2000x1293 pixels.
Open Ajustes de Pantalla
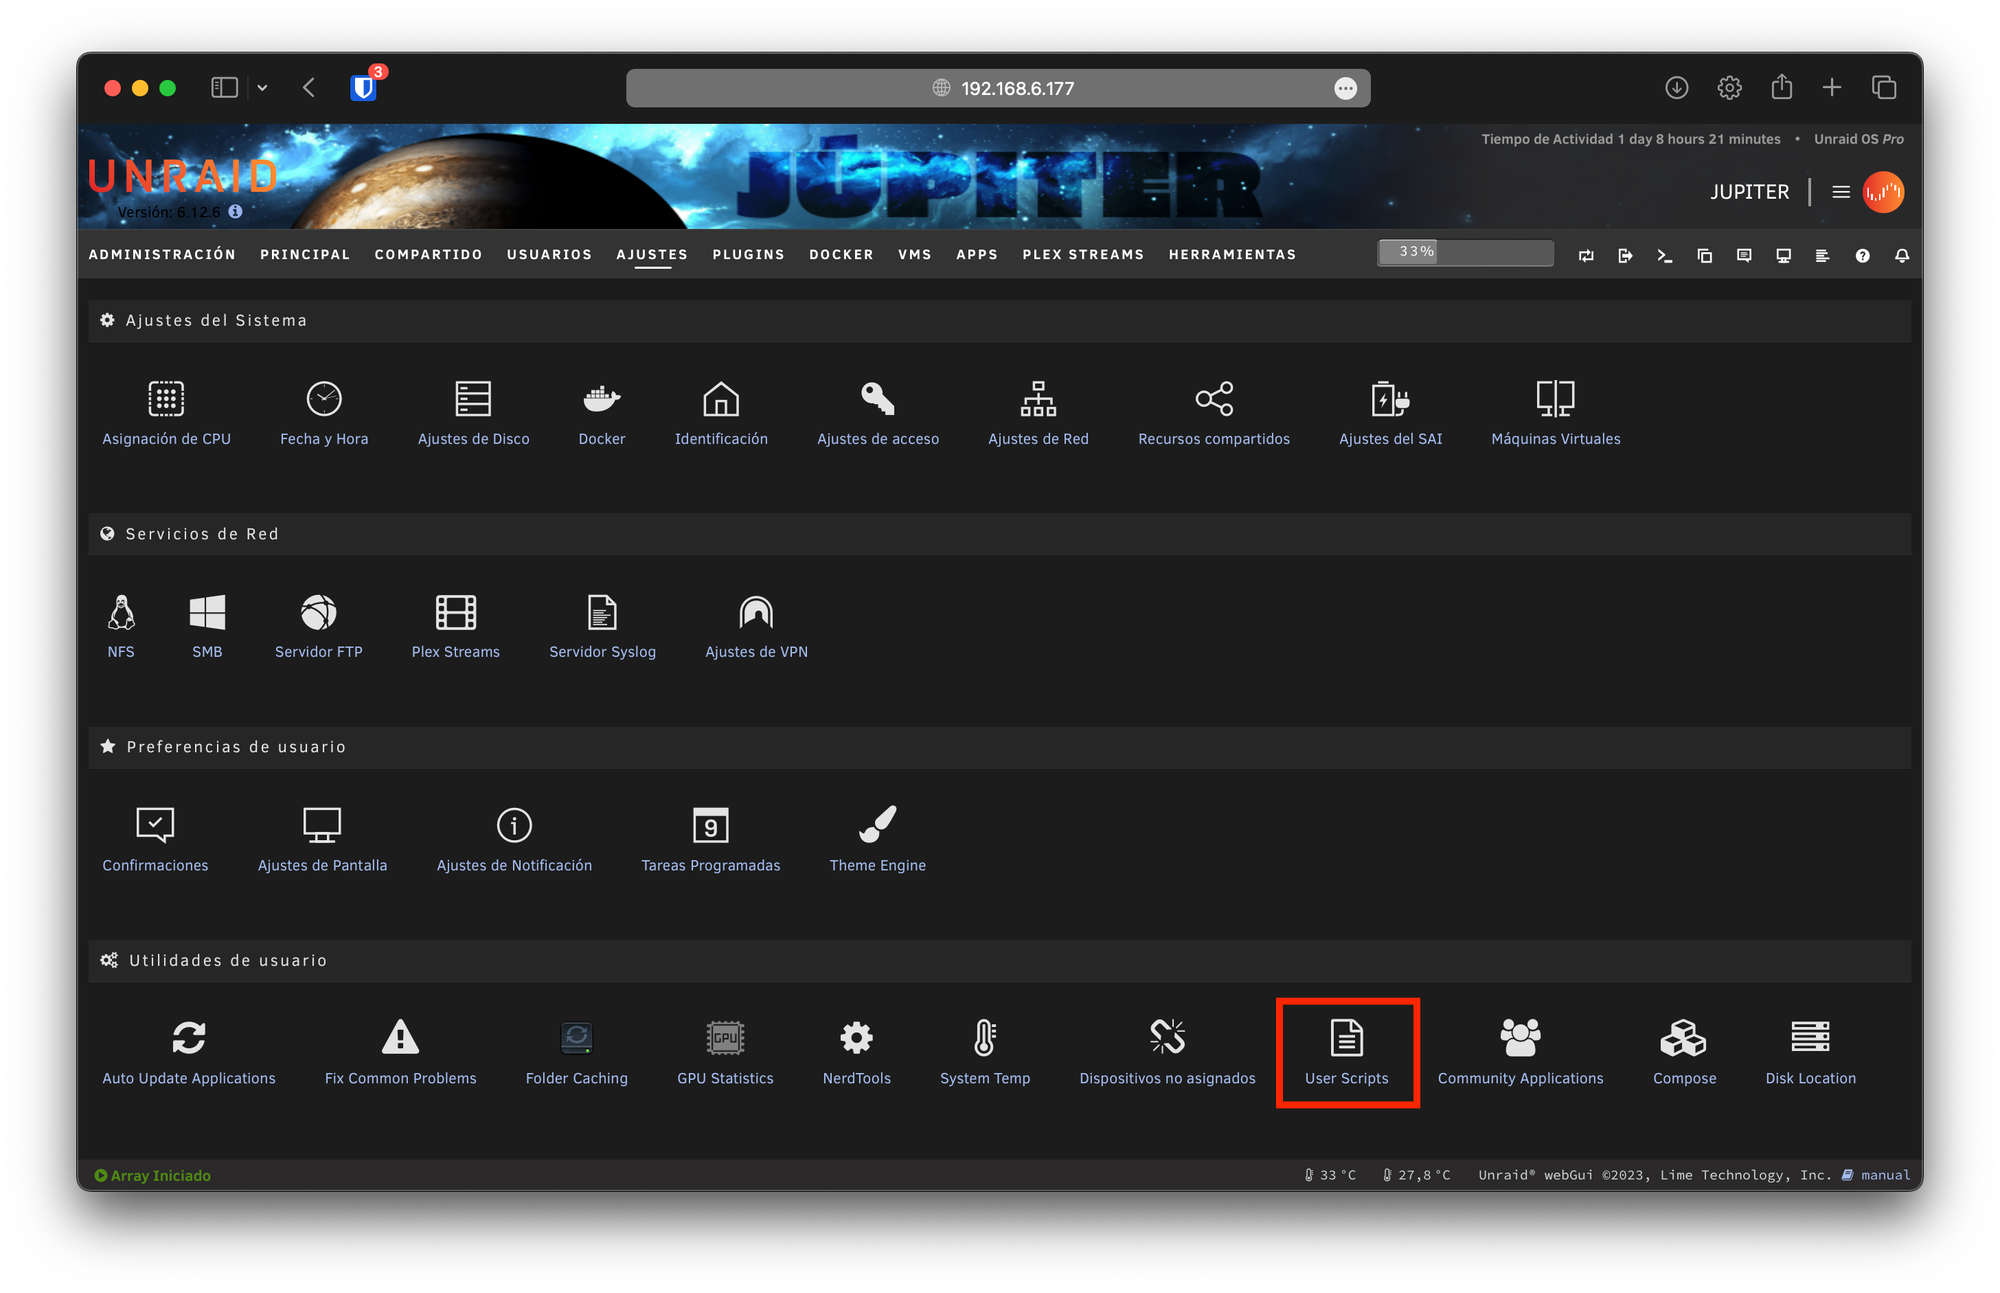pyautogui.click(x=322, y=840)
